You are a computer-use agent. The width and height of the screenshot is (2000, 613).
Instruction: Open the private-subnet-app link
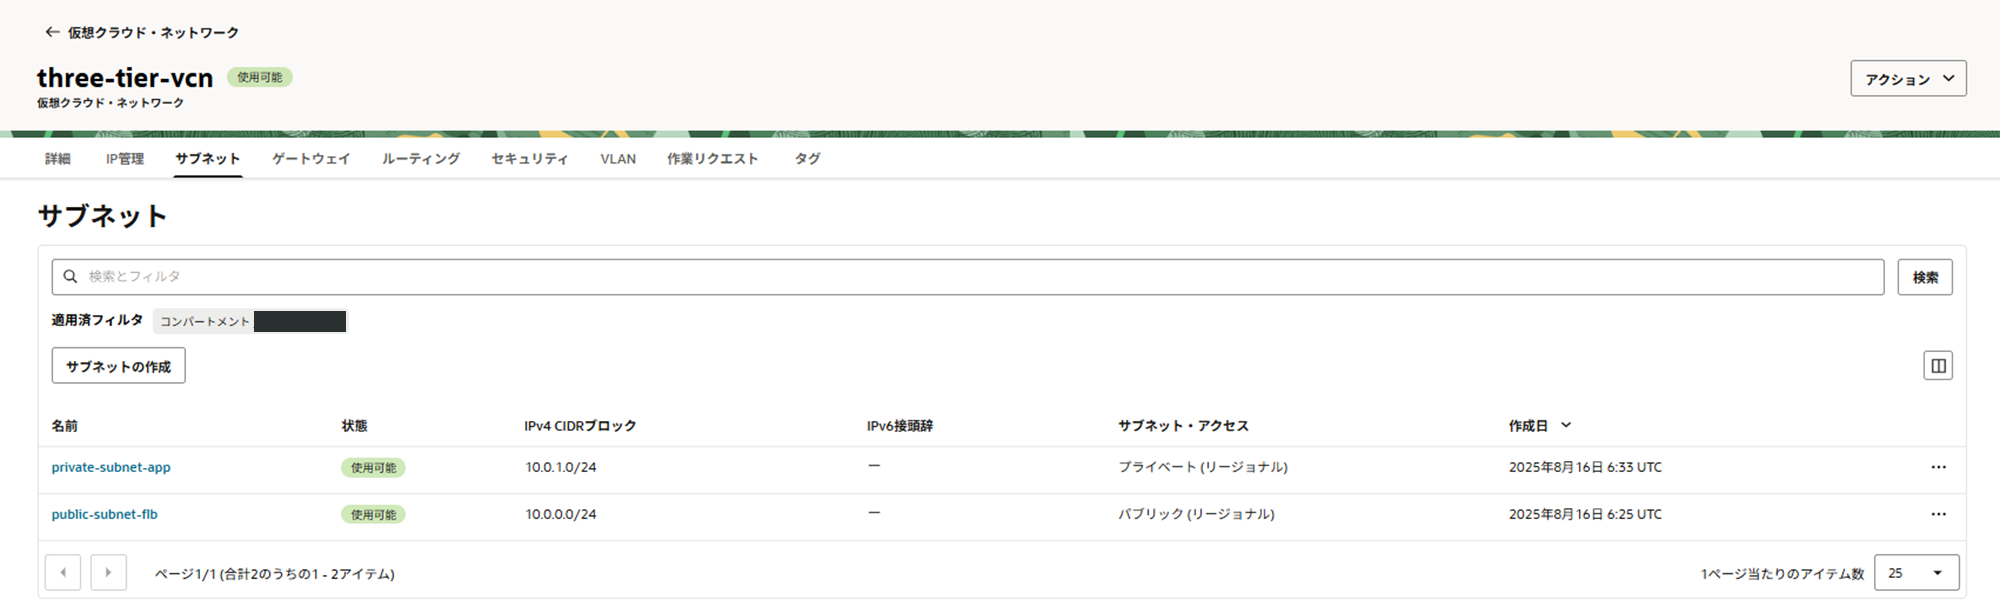111,468
